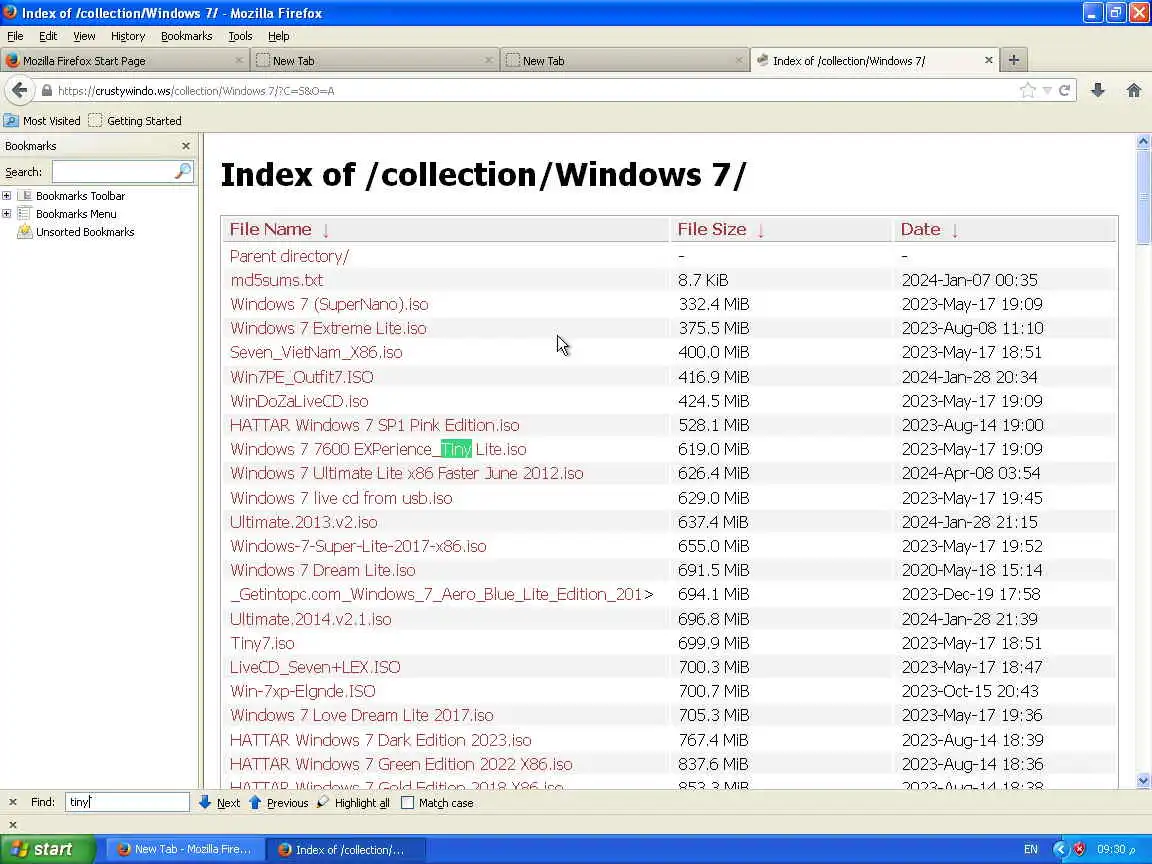Expand the Bookmarks Menu tree node
1152x864 pixels.
(x=7, y=214)
